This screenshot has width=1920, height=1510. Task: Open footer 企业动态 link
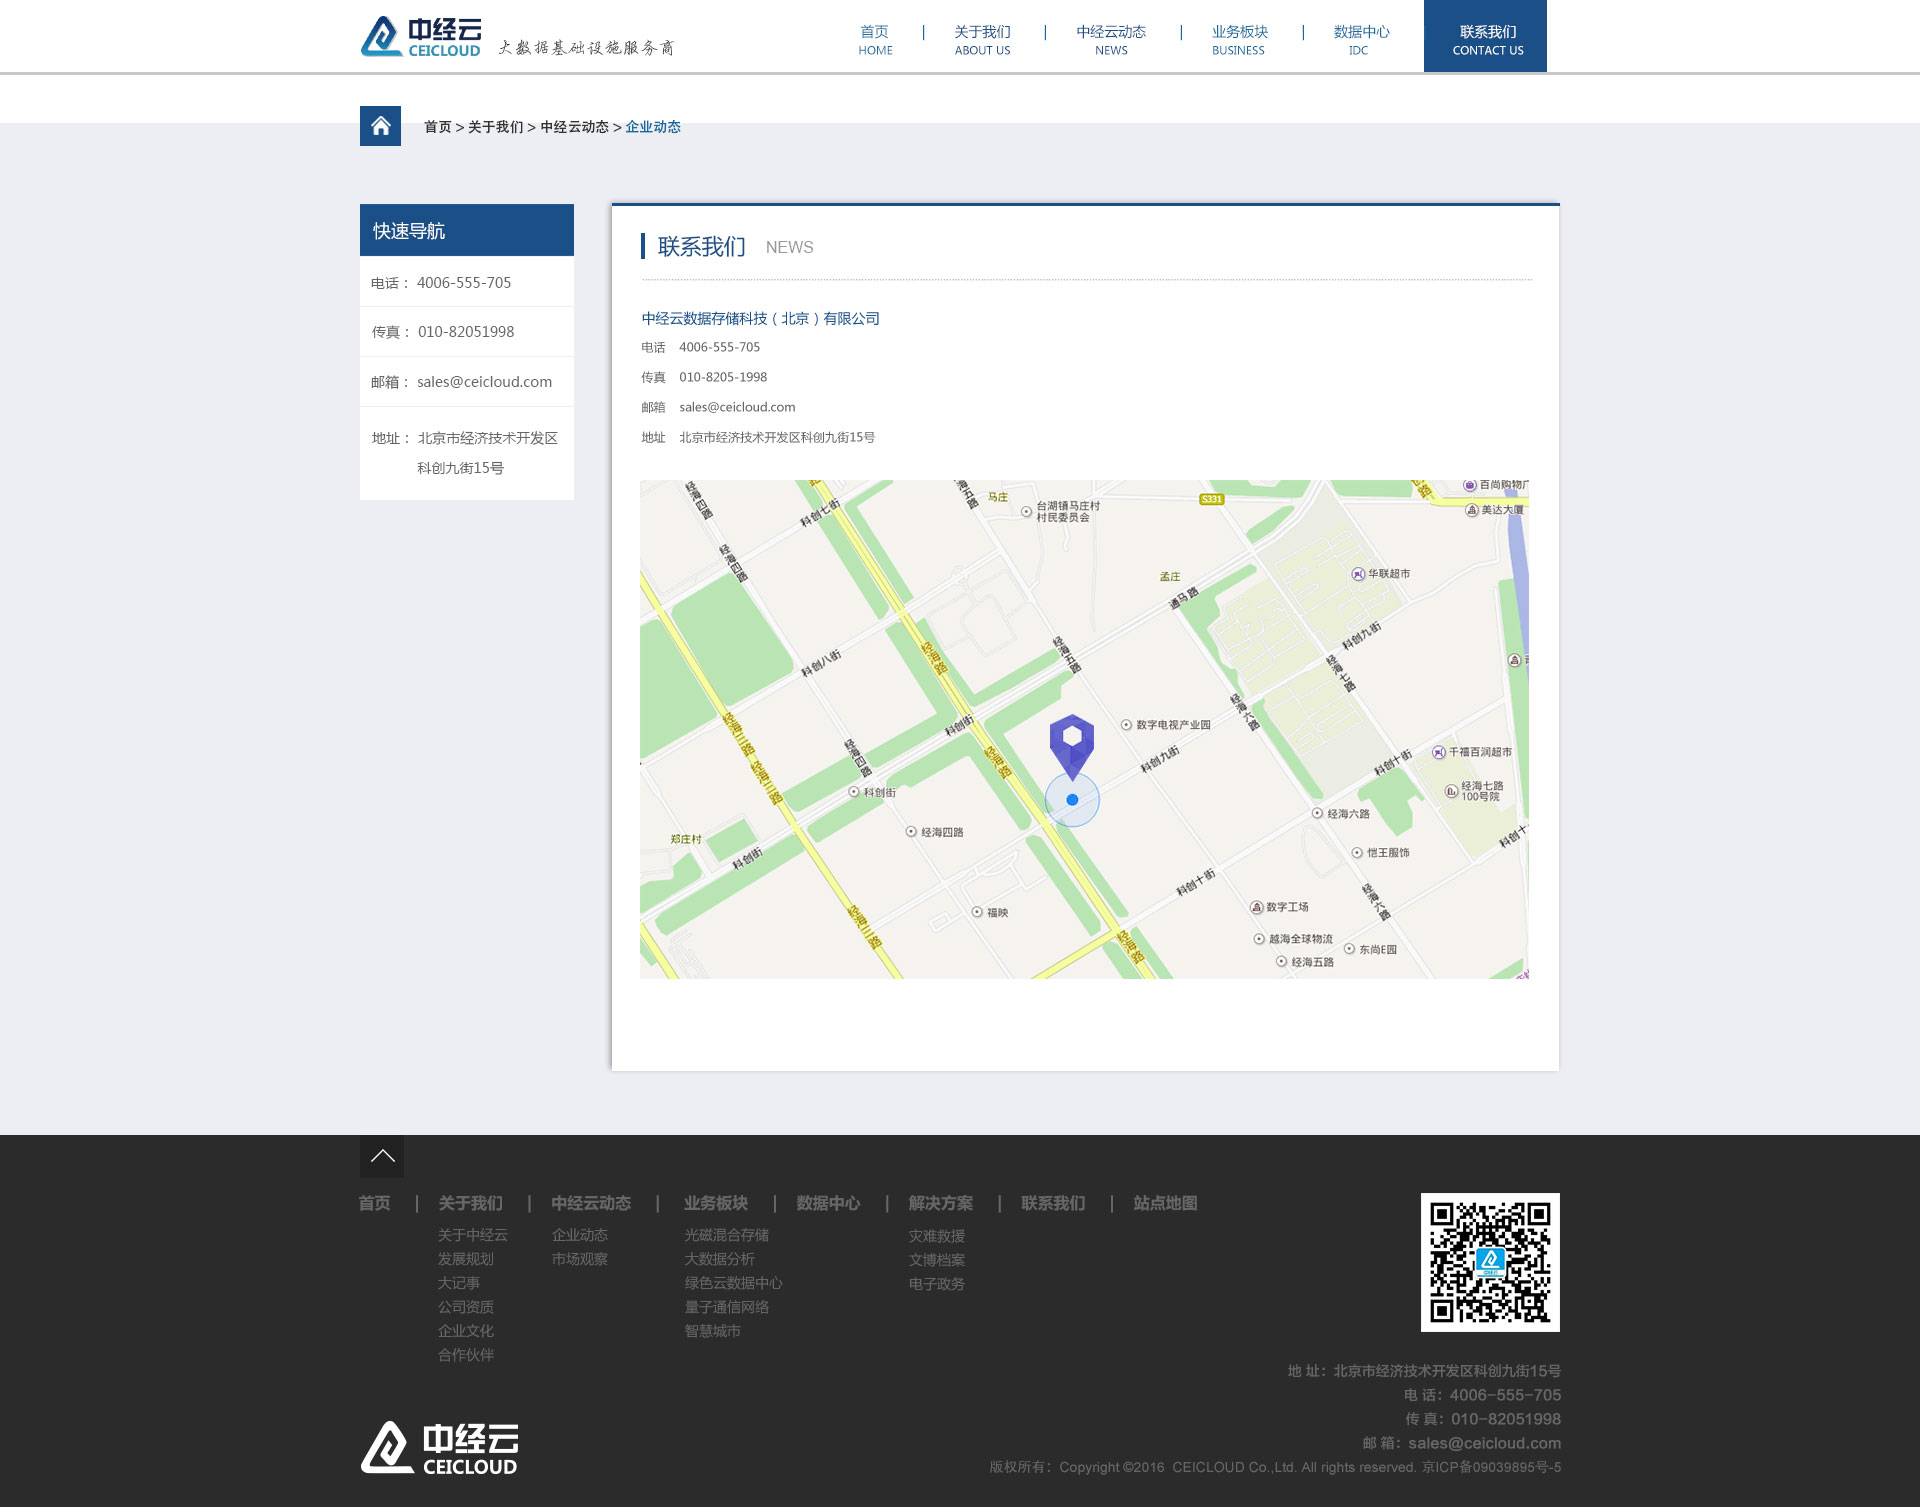click(x=580, y=1236)
